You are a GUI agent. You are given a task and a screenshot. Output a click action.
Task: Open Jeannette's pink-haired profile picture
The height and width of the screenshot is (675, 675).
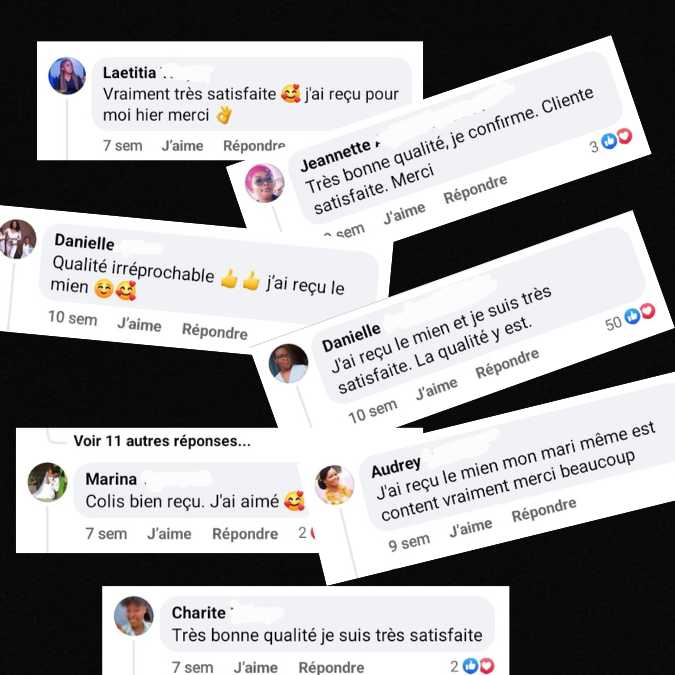pos(264,183)
